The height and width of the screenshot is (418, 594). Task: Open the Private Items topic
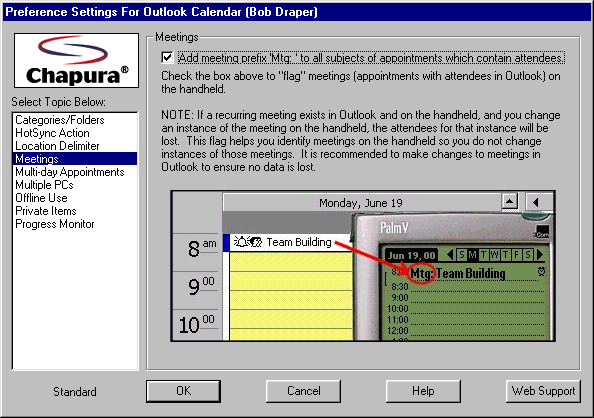coord(46,211)
